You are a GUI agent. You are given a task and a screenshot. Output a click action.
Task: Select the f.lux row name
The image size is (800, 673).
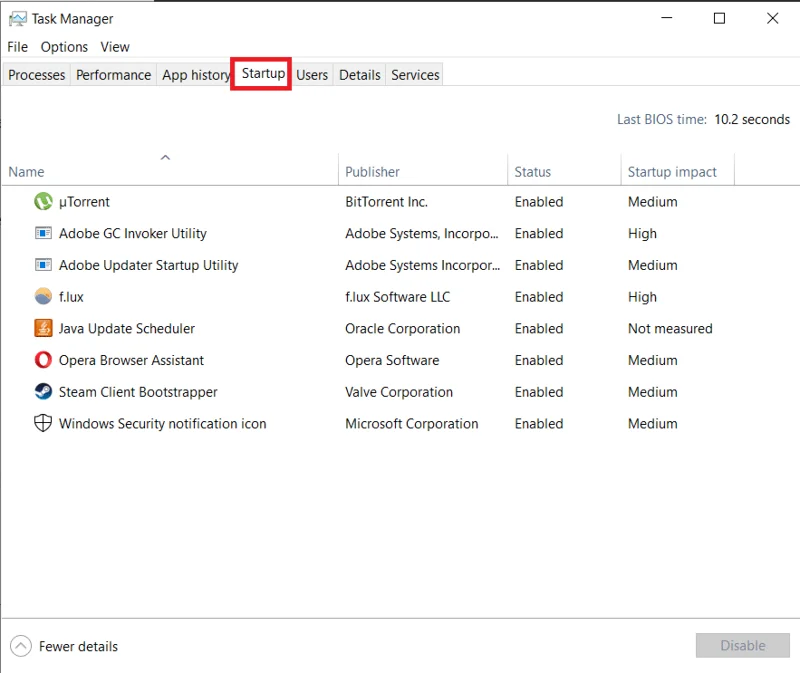pos(71,297)
